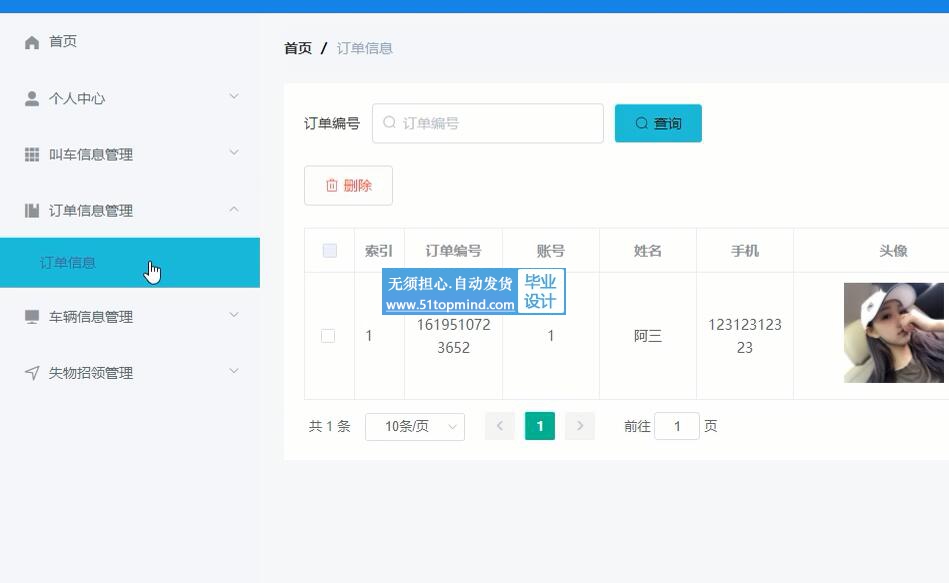Expand the 车辆信息管理 chevron

coord(234,315)
